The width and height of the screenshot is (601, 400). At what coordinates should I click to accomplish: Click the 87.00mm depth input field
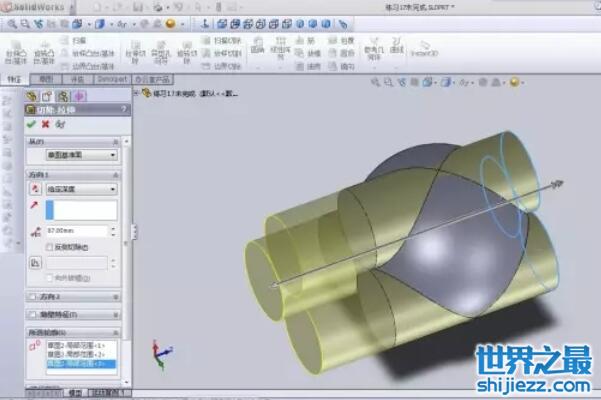[x=75, y=231]
